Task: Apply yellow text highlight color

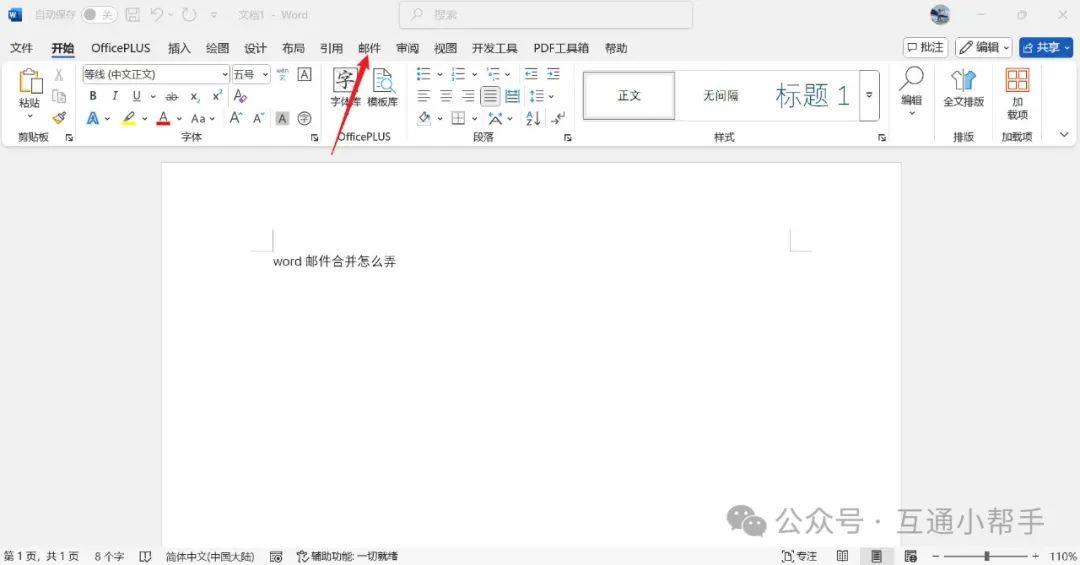Action: pos(129,119)
